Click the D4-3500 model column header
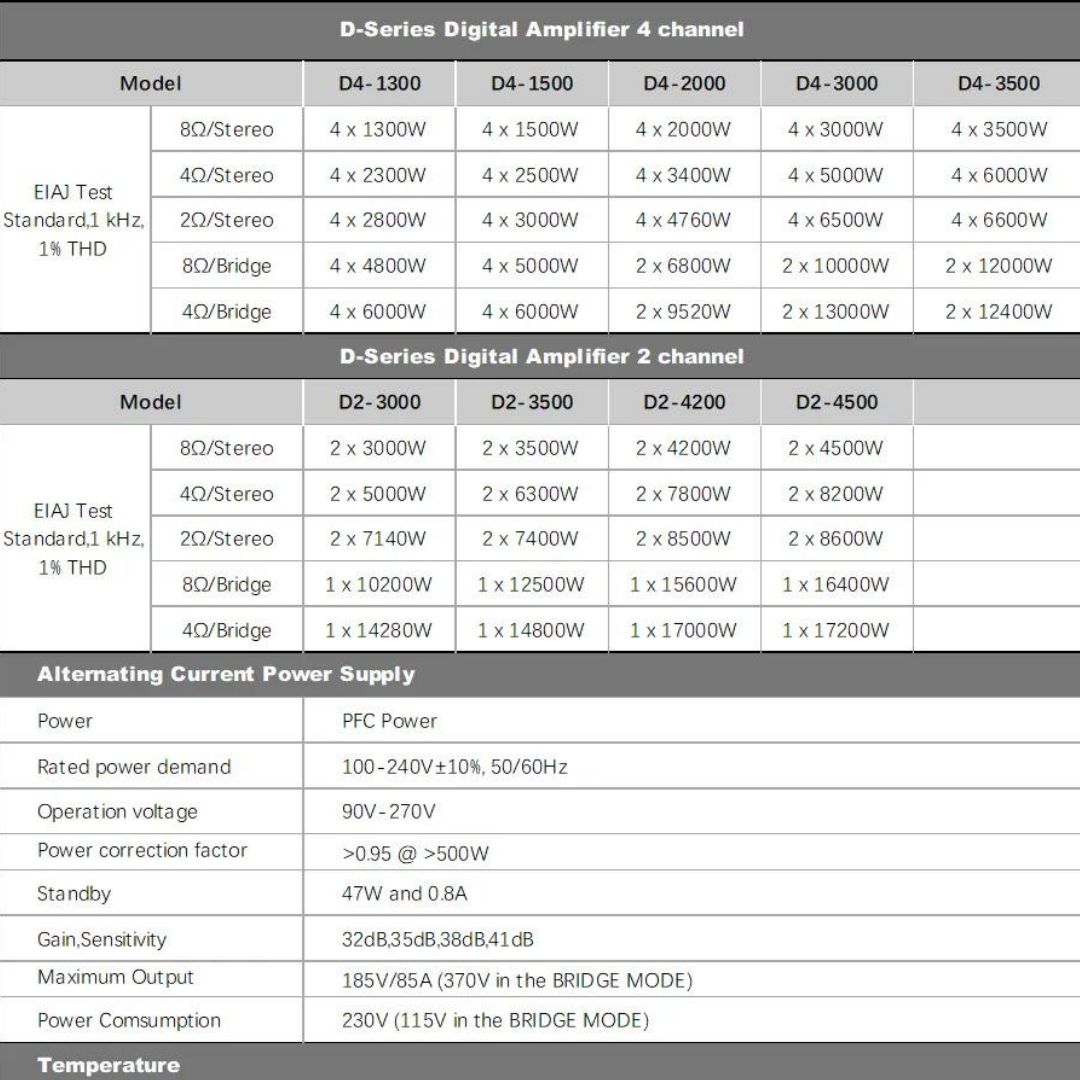 tap(998, 84)
